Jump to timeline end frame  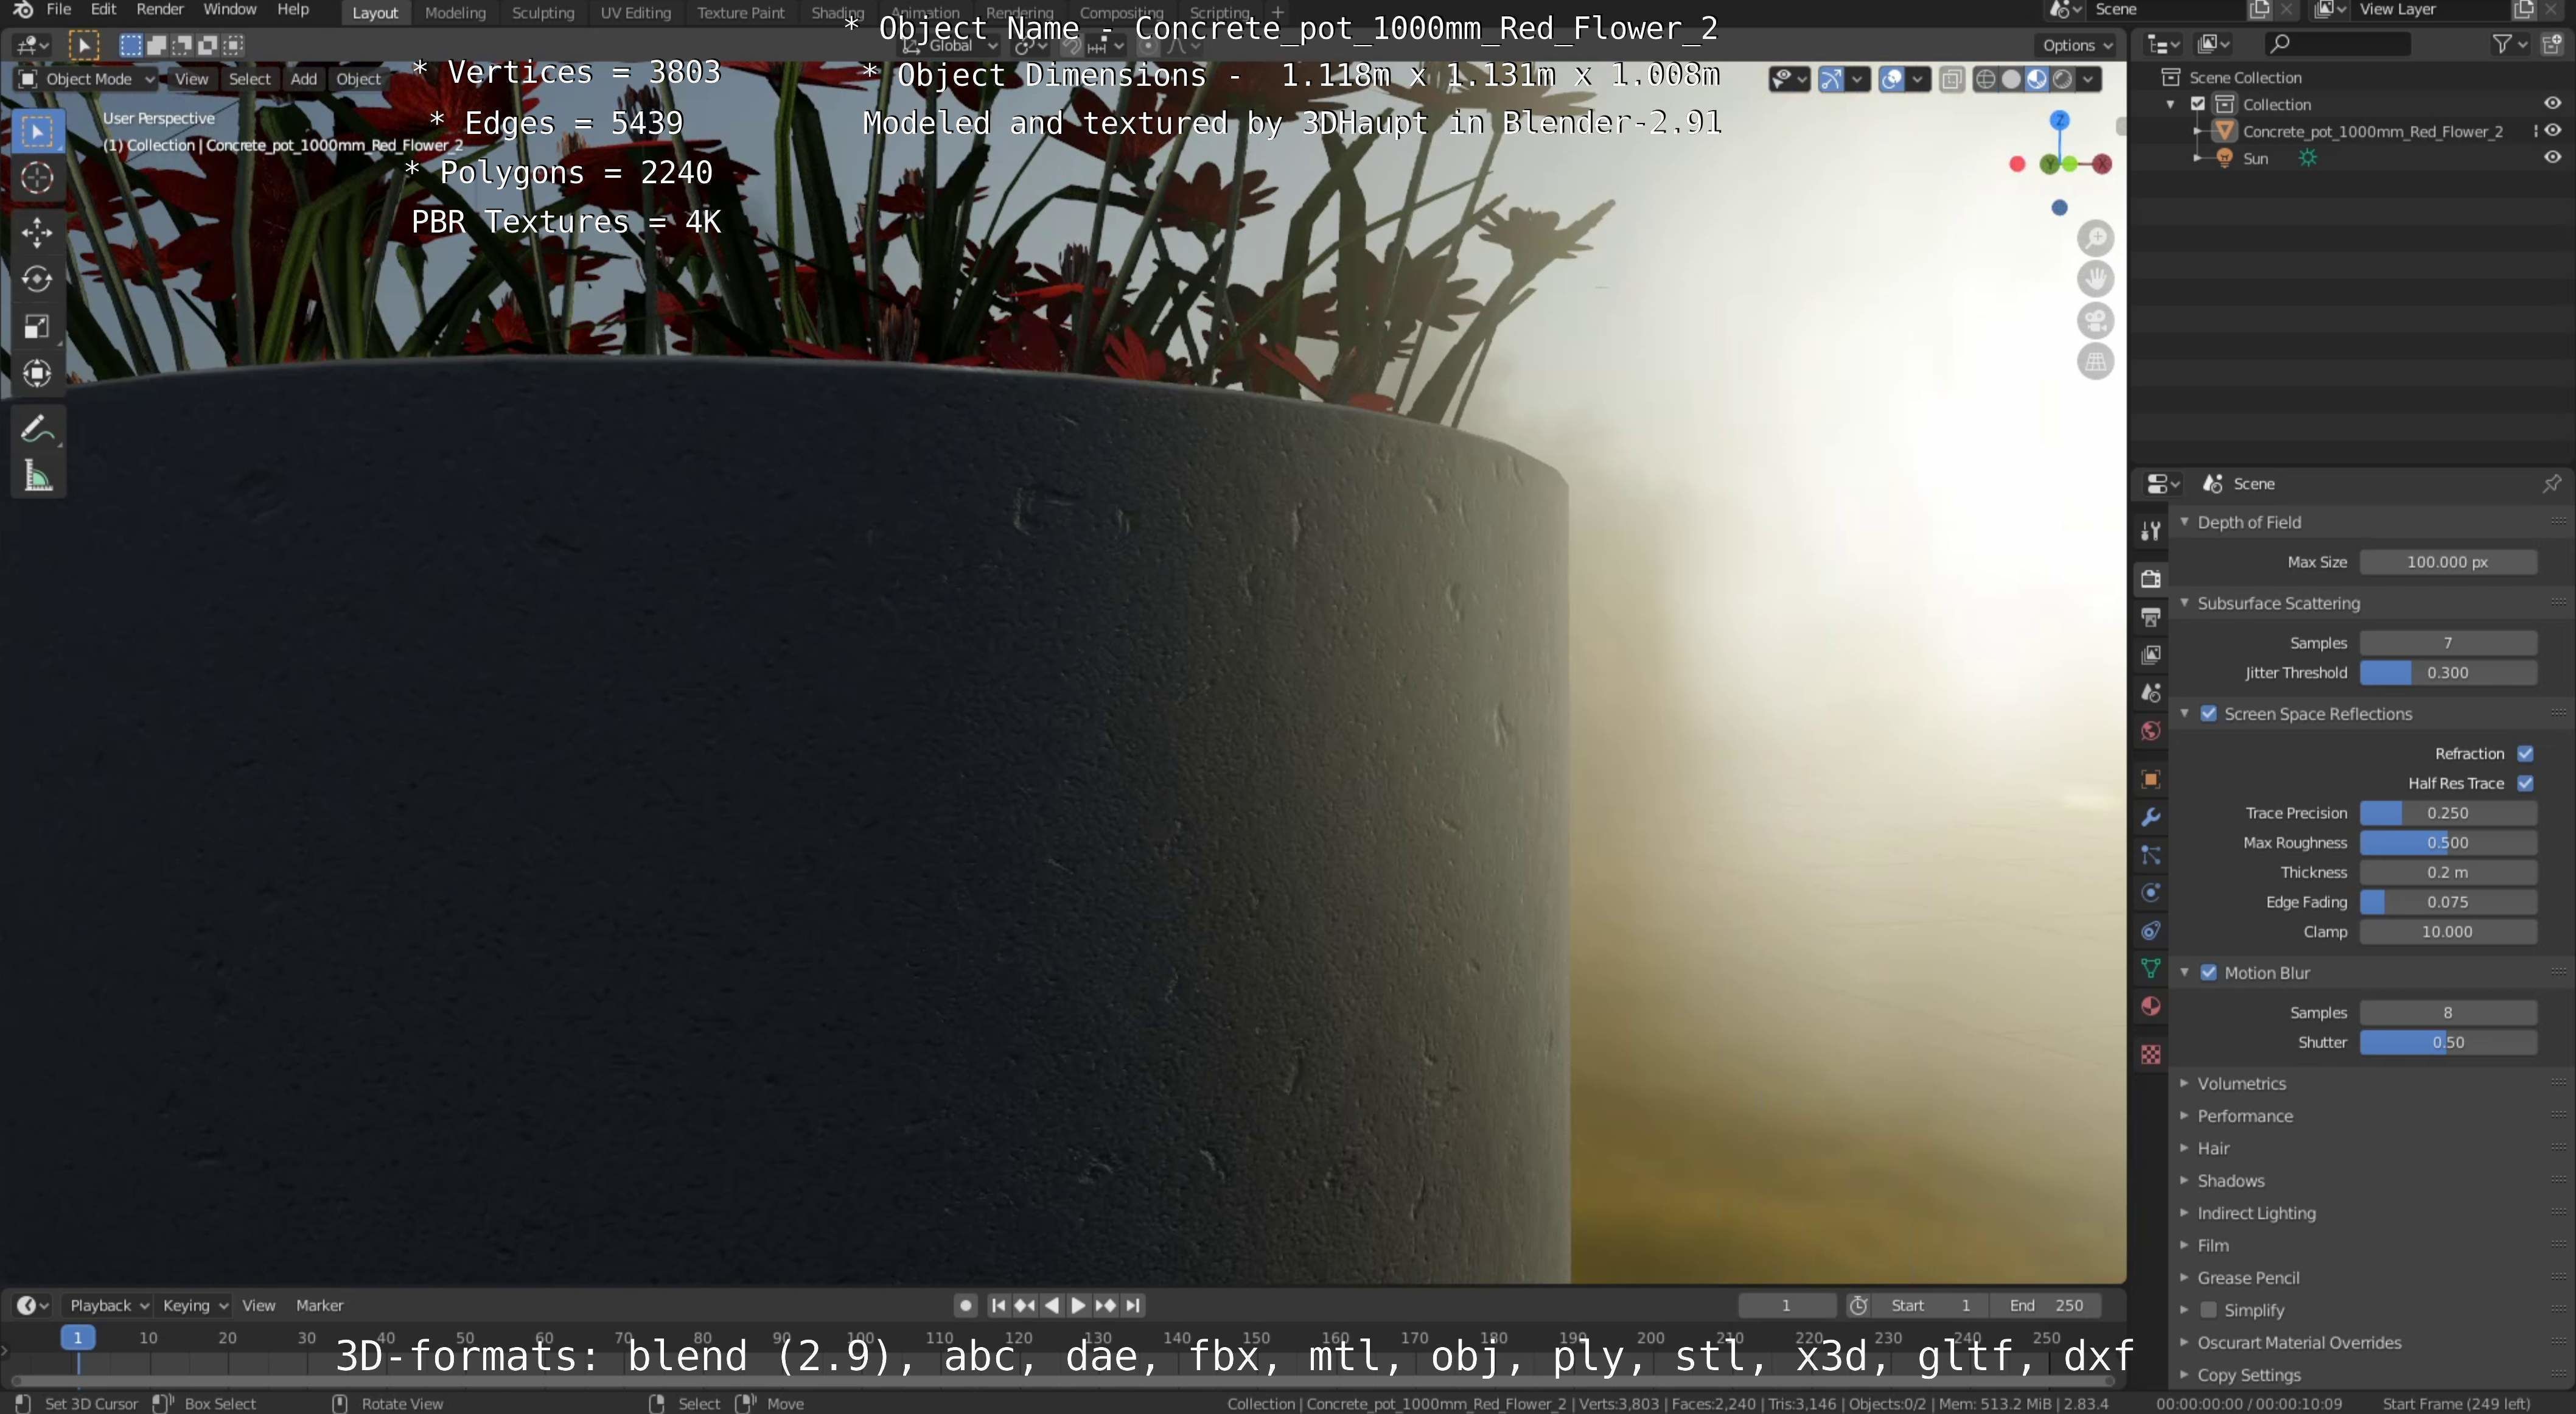(1132, 1305)
